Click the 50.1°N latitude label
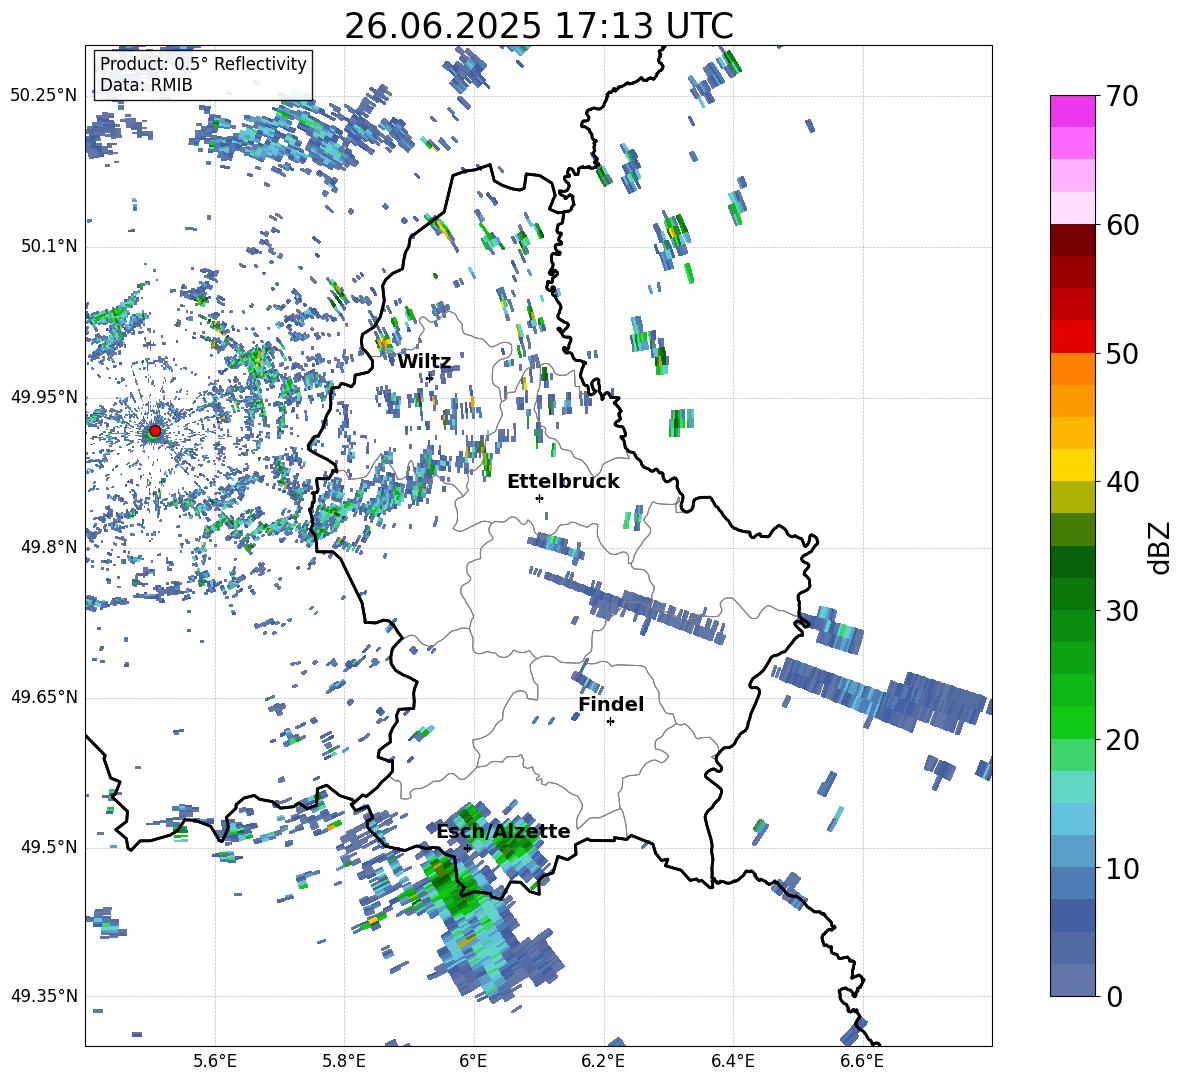Screen dimensions: 1184x1081 point(49,246)
